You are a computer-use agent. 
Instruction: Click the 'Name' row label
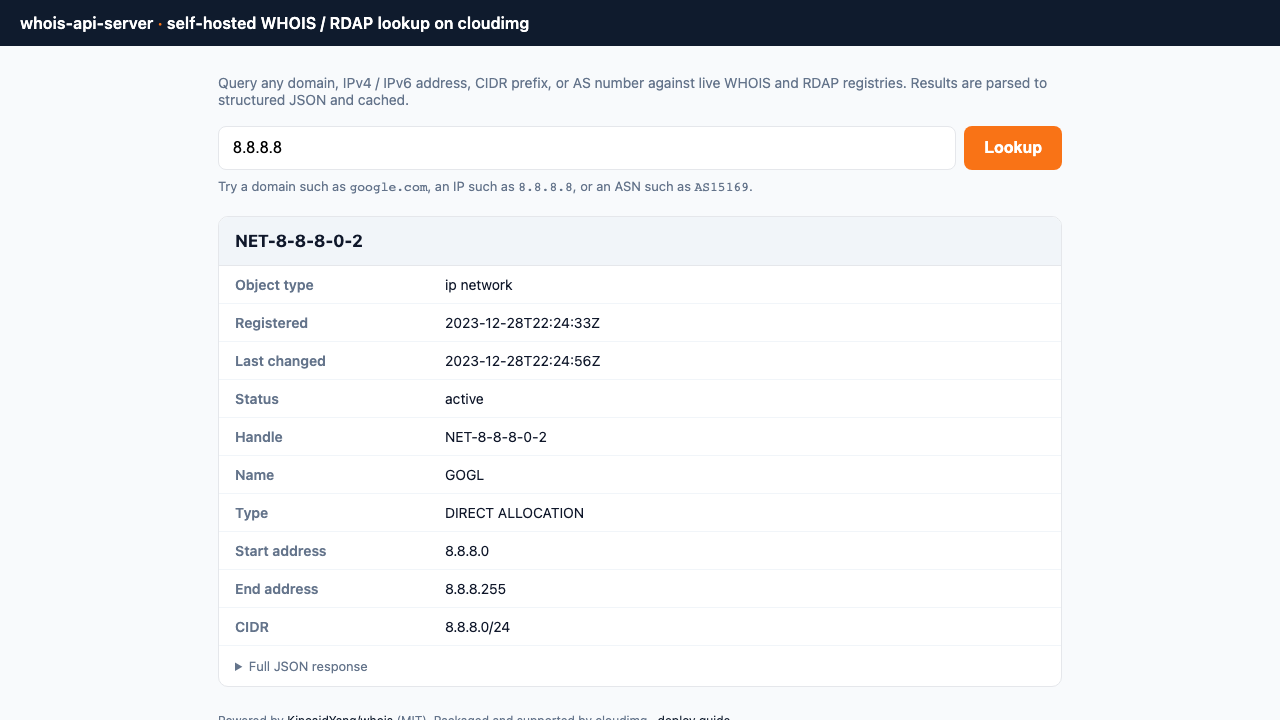254,475
